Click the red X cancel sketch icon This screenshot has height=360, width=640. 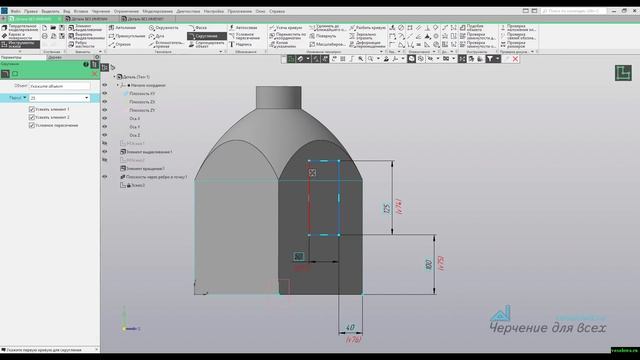[x=515, y=59]
